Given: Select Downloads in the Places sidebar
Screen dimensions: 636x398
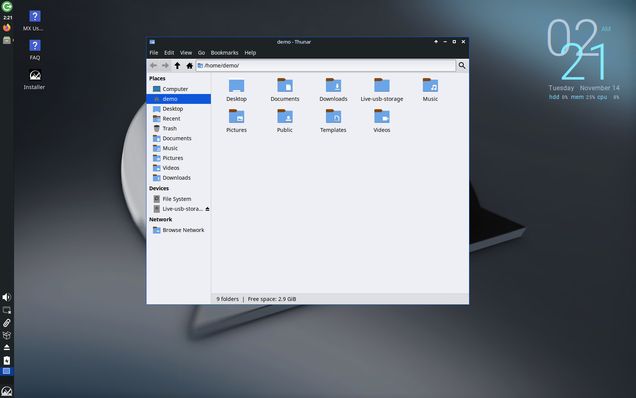Looking at the screenshot, I should (178, 178).
